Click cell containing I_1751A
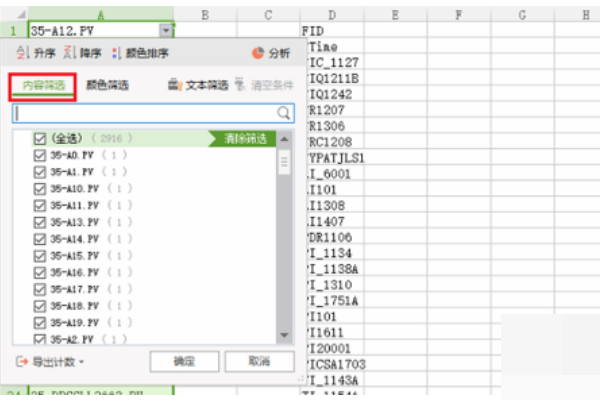The image size is (600, 400). [x=335, y=301]
